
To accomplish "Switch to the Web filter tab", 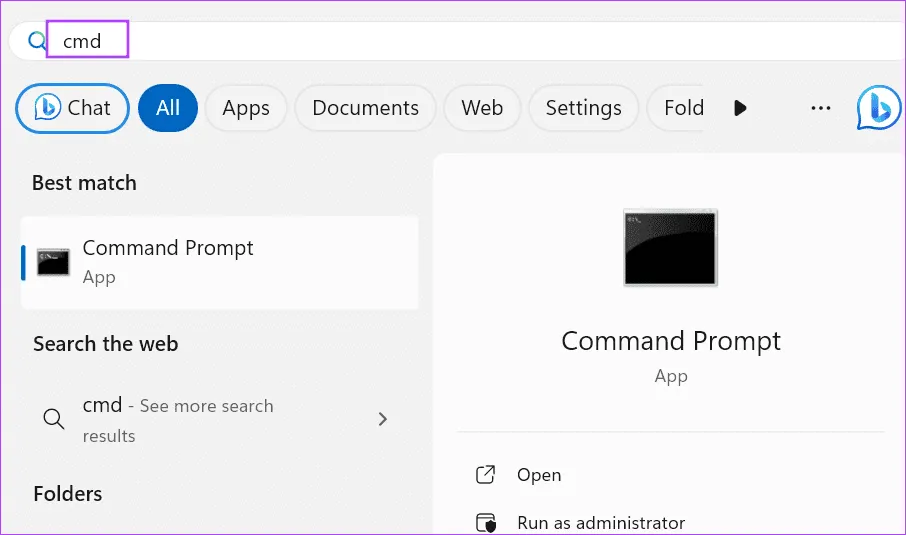I will pos(482,108).
